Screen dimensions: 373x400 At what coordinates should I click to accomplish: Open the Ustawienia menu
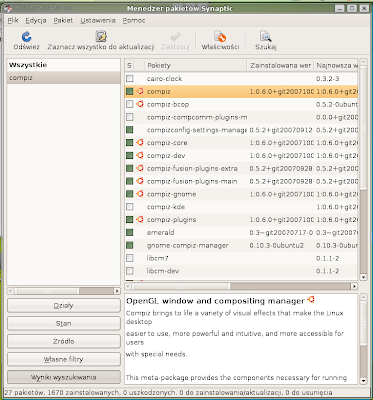[98, 20]
